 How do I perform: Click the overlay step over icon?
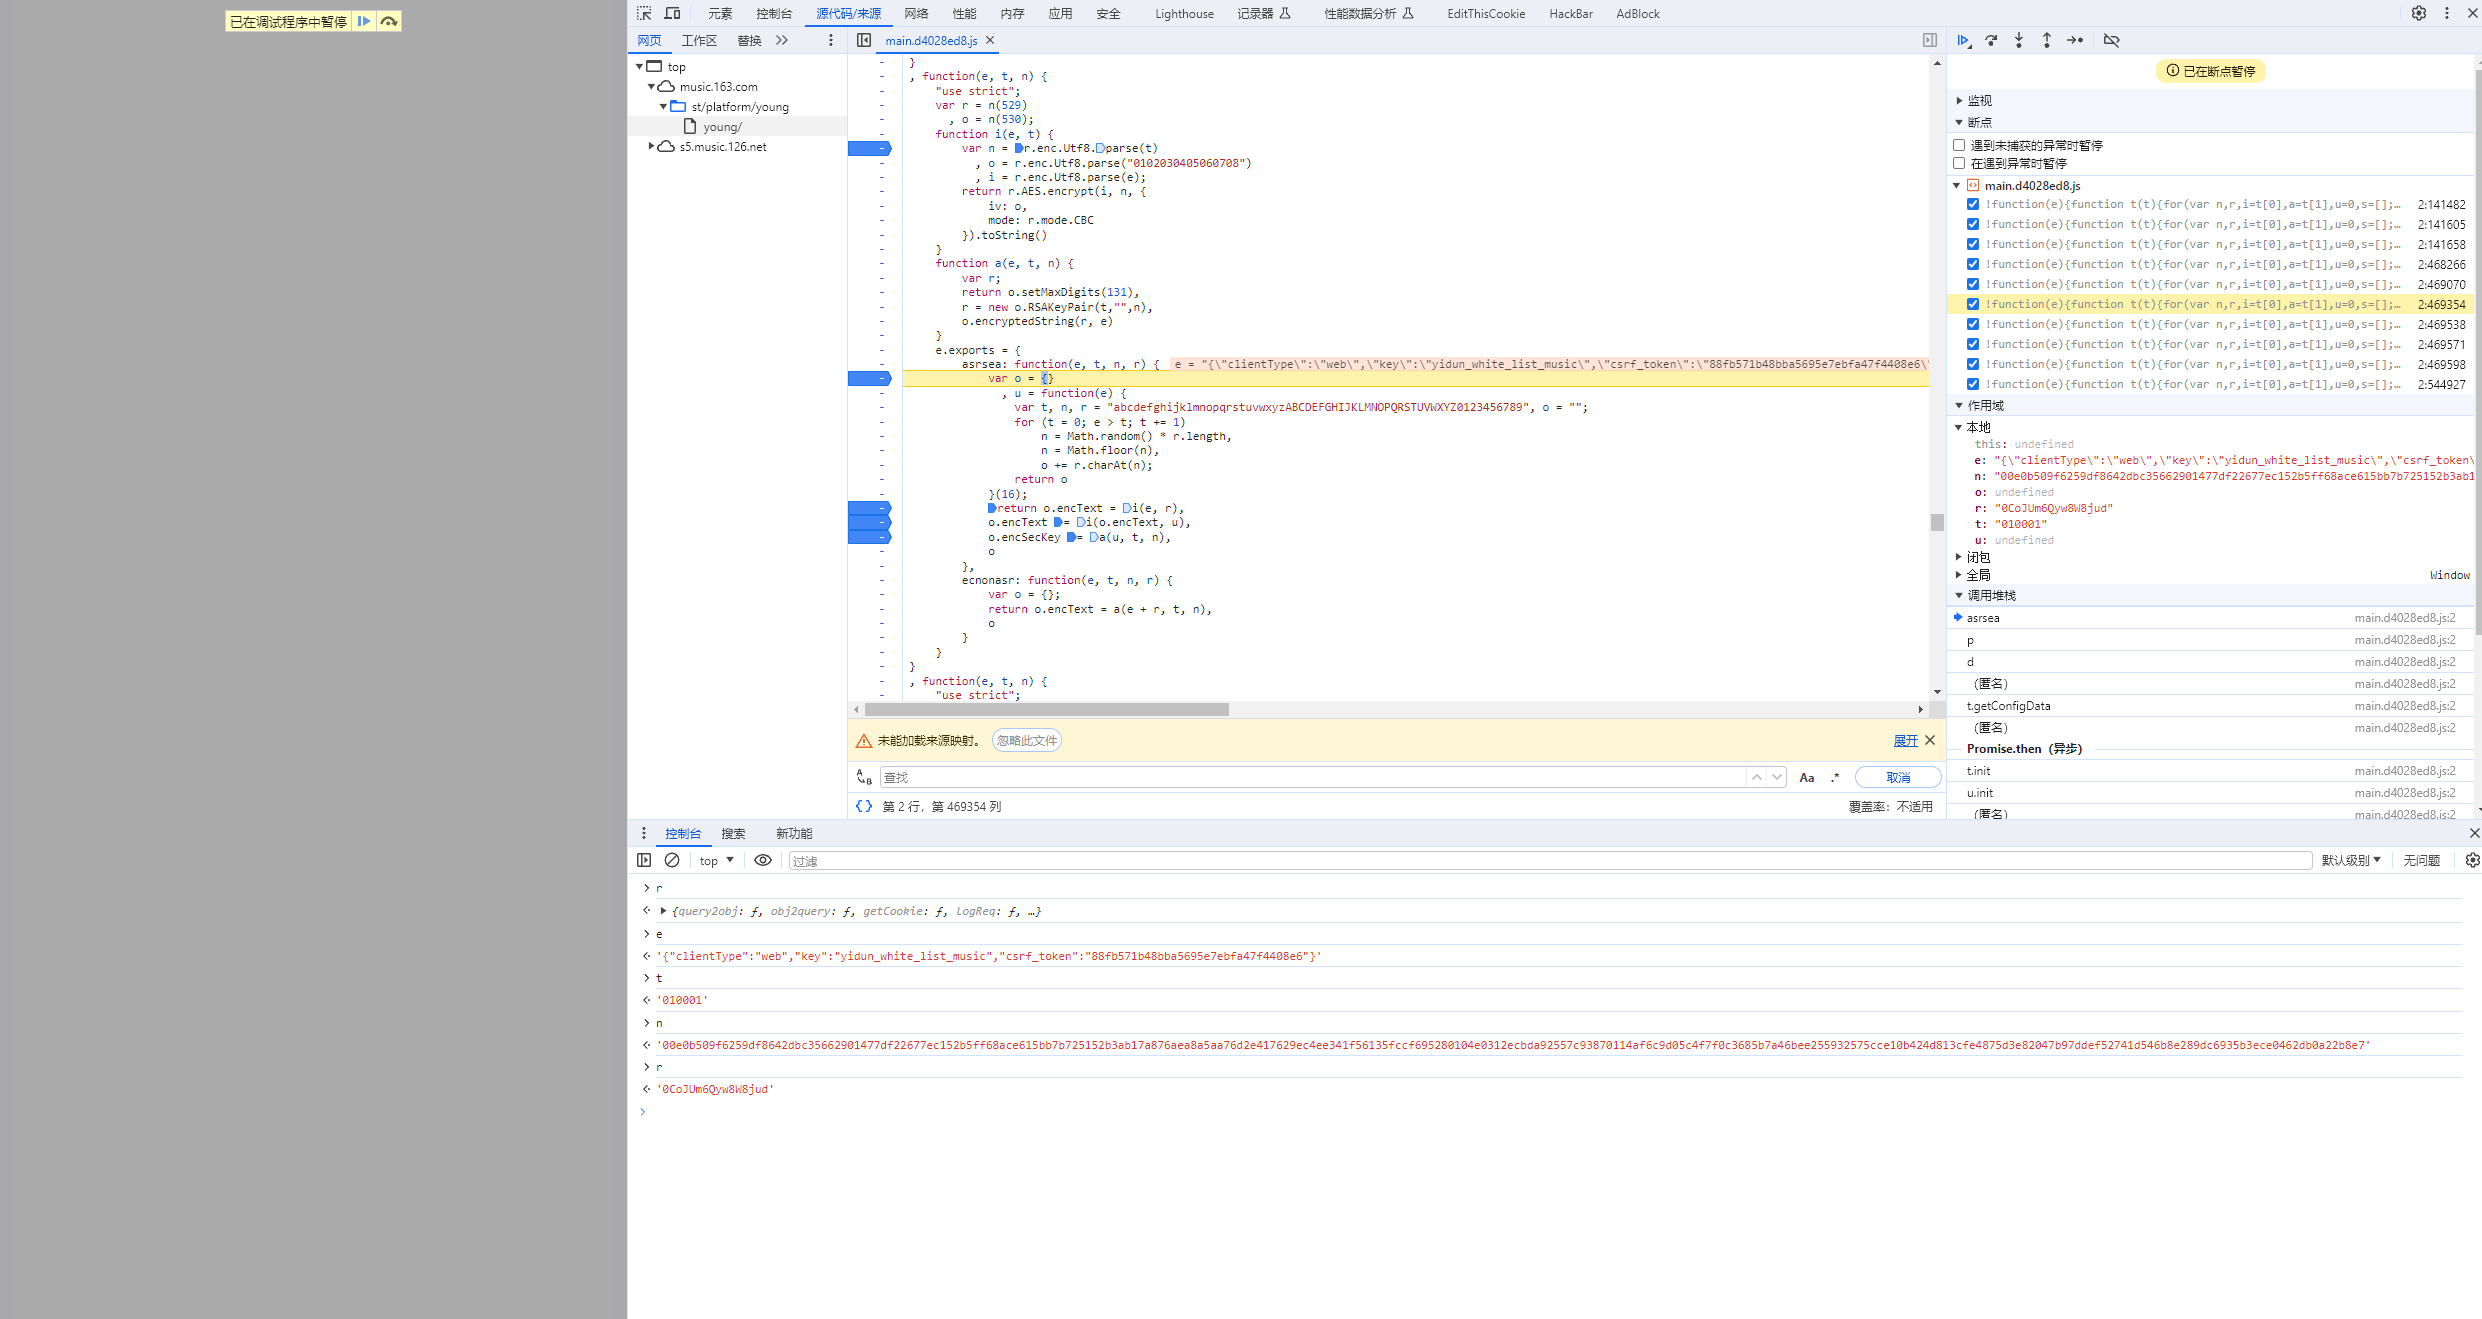(x=389, y=21)
